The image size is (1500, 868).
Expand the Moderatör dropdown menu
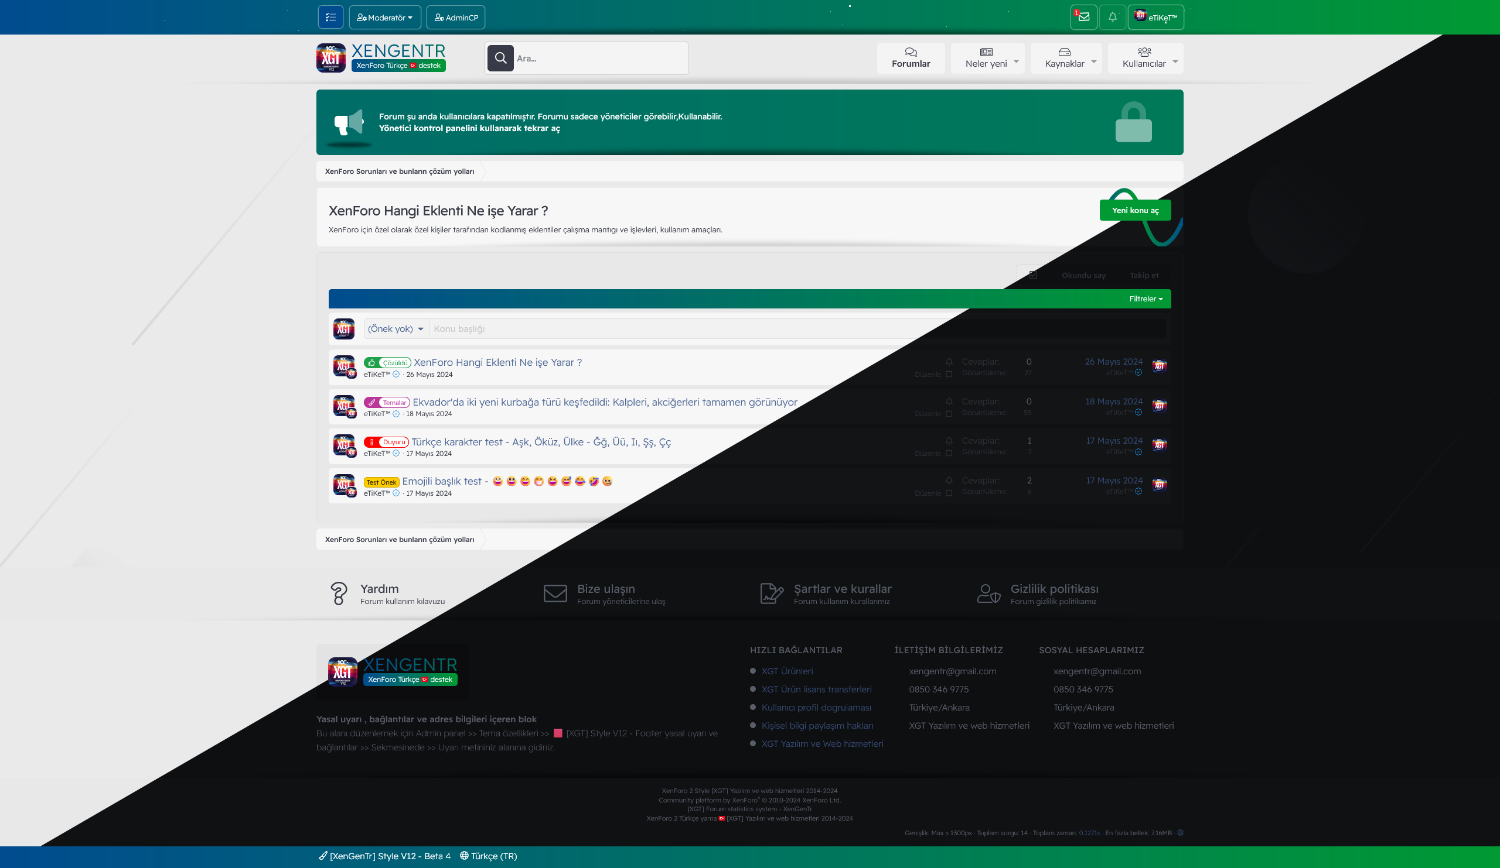(384, 17)
